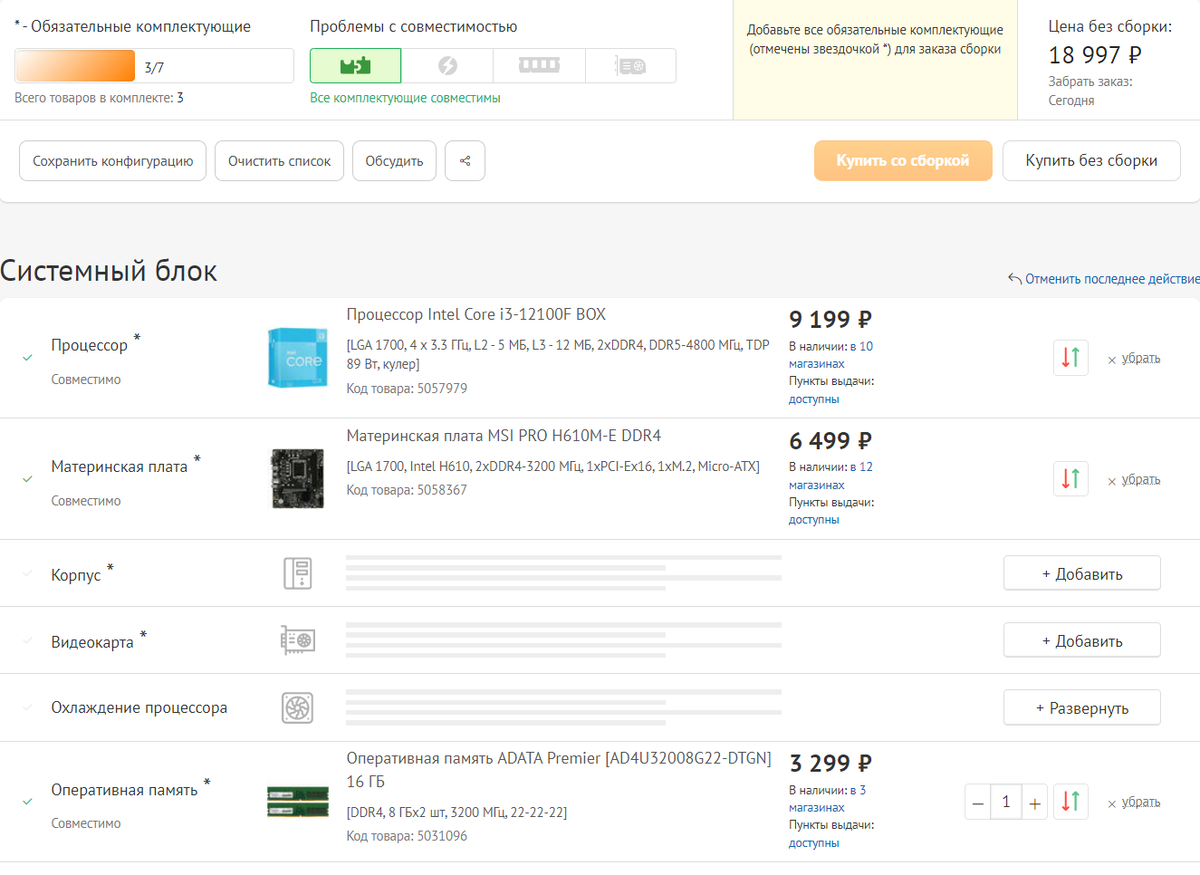Open the MSI PRO H610M-E board image

click(297, 478)
